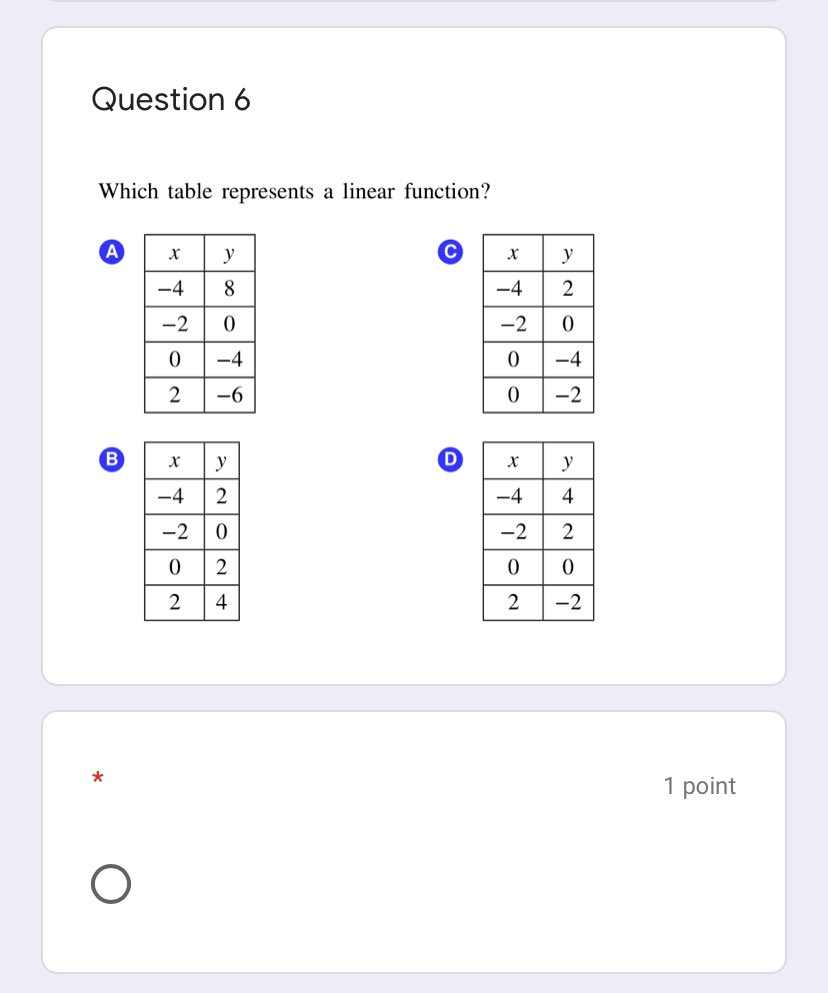This screenshot has width=828, height=993.
Task: Click the Question 6 heading
Action: 170,99
